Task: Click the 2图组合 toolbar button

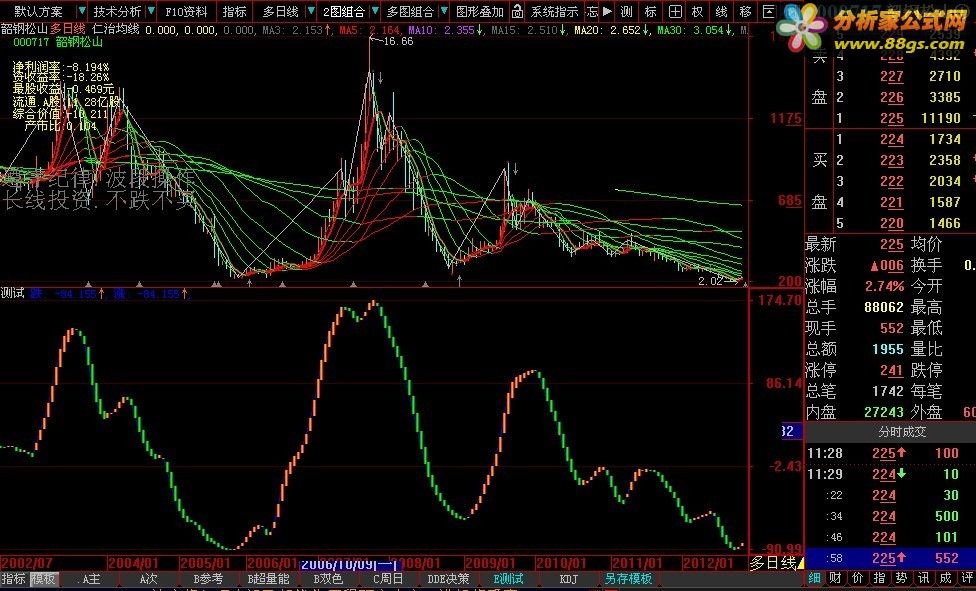Action: (x=344, y=11)
